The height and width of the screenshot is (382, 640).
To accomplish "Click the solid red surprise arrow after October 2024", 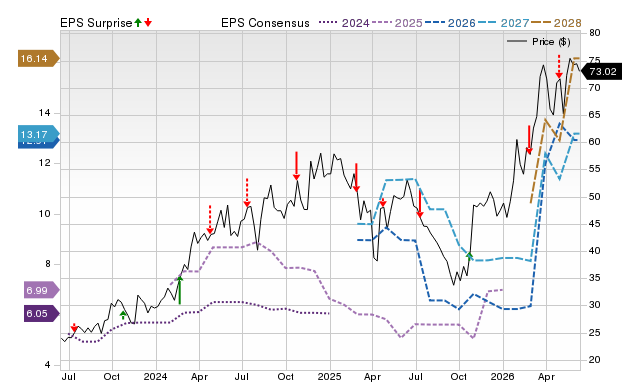I will (296, 166).
